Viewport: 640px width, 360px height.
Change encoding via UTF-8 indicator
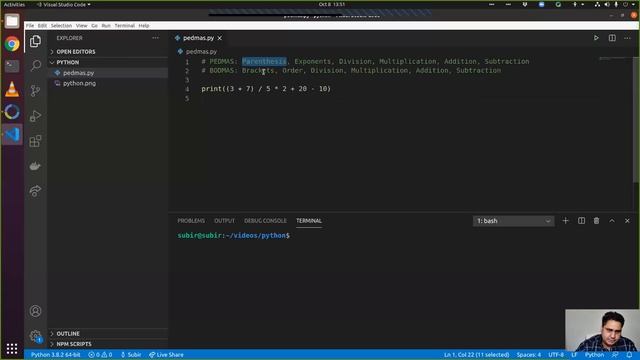click(x=556, y=355)
